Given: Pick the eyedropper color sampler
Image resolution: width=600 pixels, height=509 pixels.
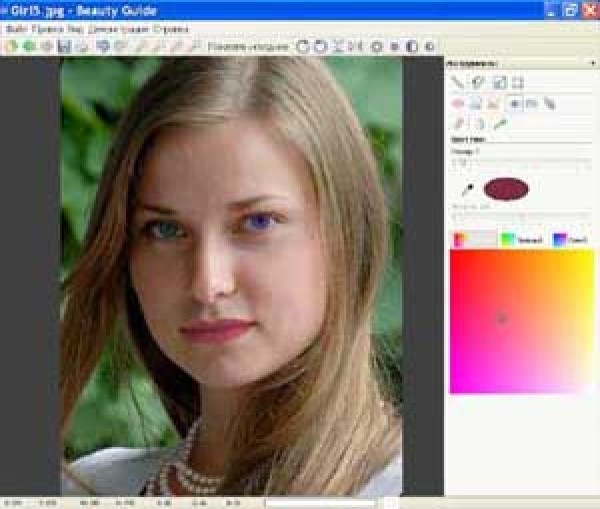Looking at the screenshot, I should coord(468,189).
